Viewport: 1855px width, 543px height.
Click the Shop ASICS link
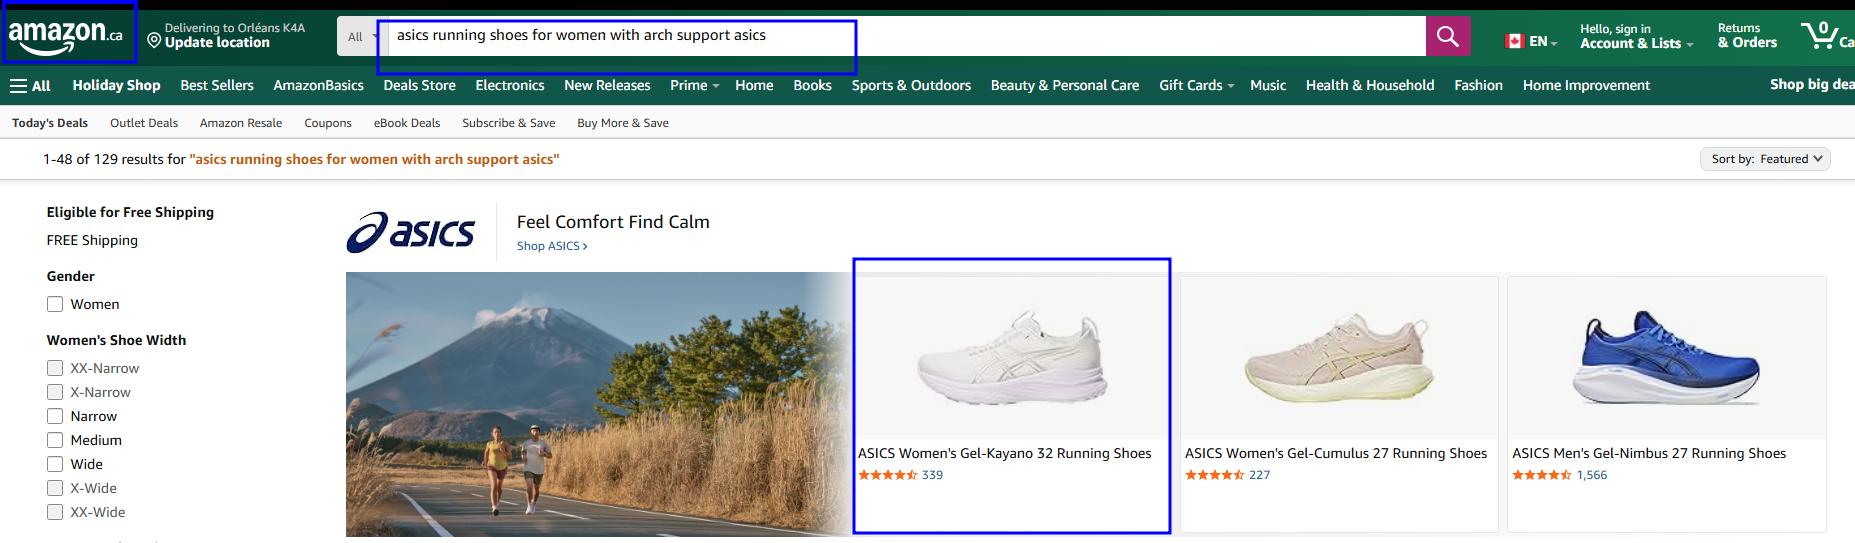551,246
